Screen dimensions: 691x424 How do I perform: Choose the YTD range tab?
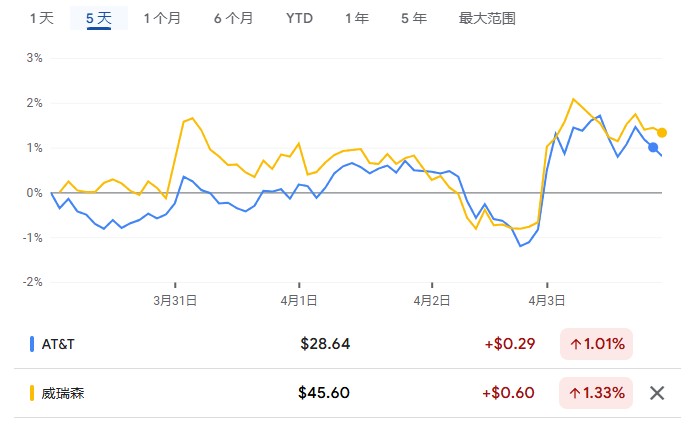point(298,18)
